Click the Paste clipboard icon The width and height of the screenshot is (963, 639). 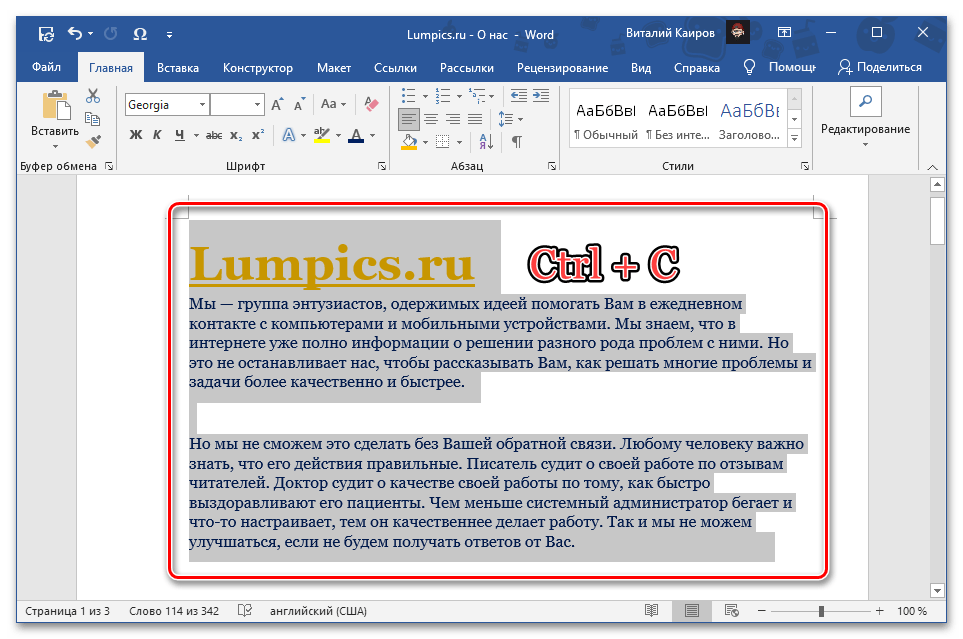[x=55, y=105]
